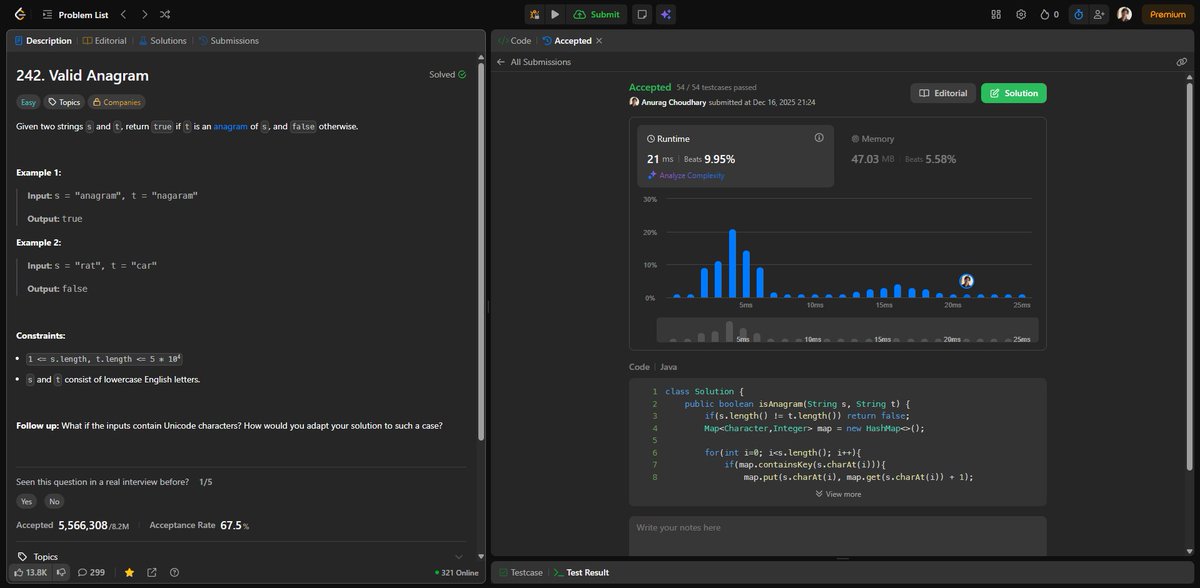
Task: Open the Test Result tab
Action: pyautogui.click(x=581, y=572)
